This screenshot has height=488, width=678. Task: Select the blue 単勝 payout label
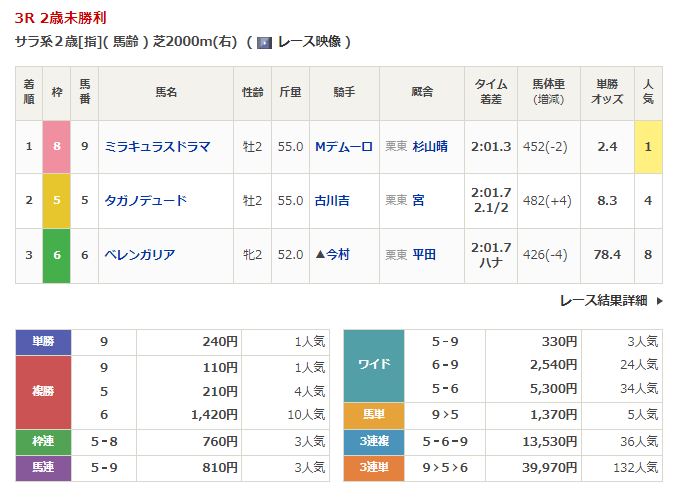[x=43, y=342]
